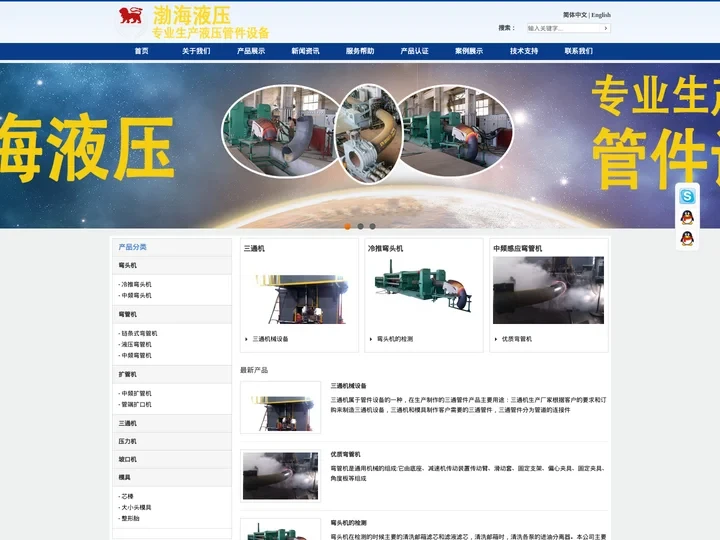
Task: Open 中频扩管机 sidebar link
Action: tap(136, 394)
